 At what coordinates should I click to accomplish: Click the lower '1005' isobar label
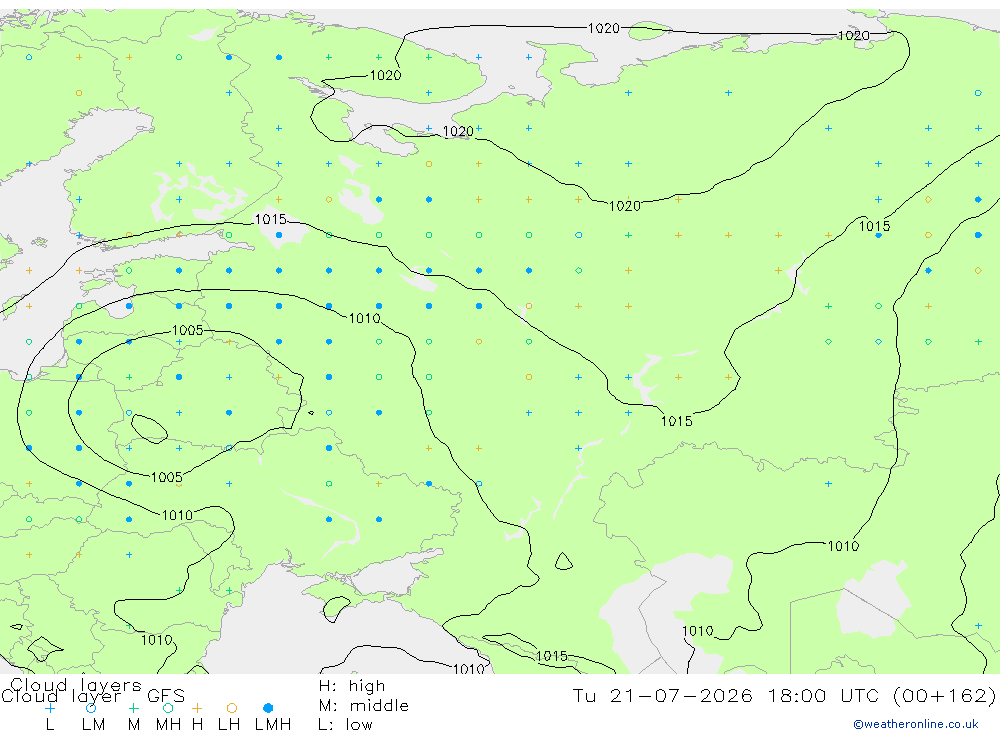(166, 477)
